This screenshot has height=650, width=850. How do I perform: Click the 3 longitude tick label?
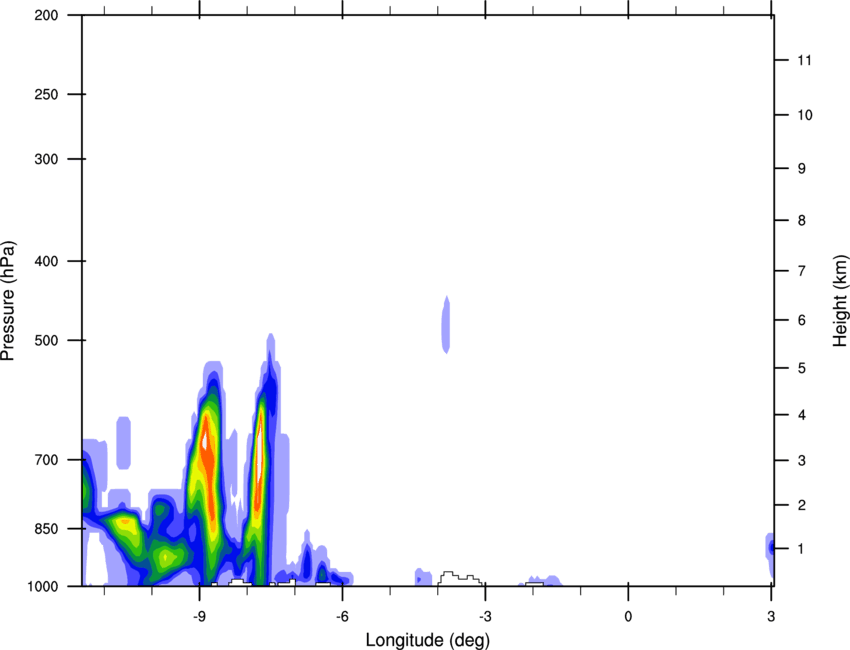(x=771, y=616)
